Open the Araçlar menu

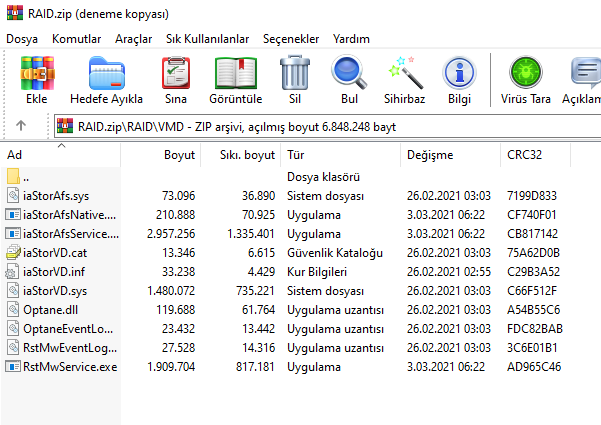click(133, 39)
